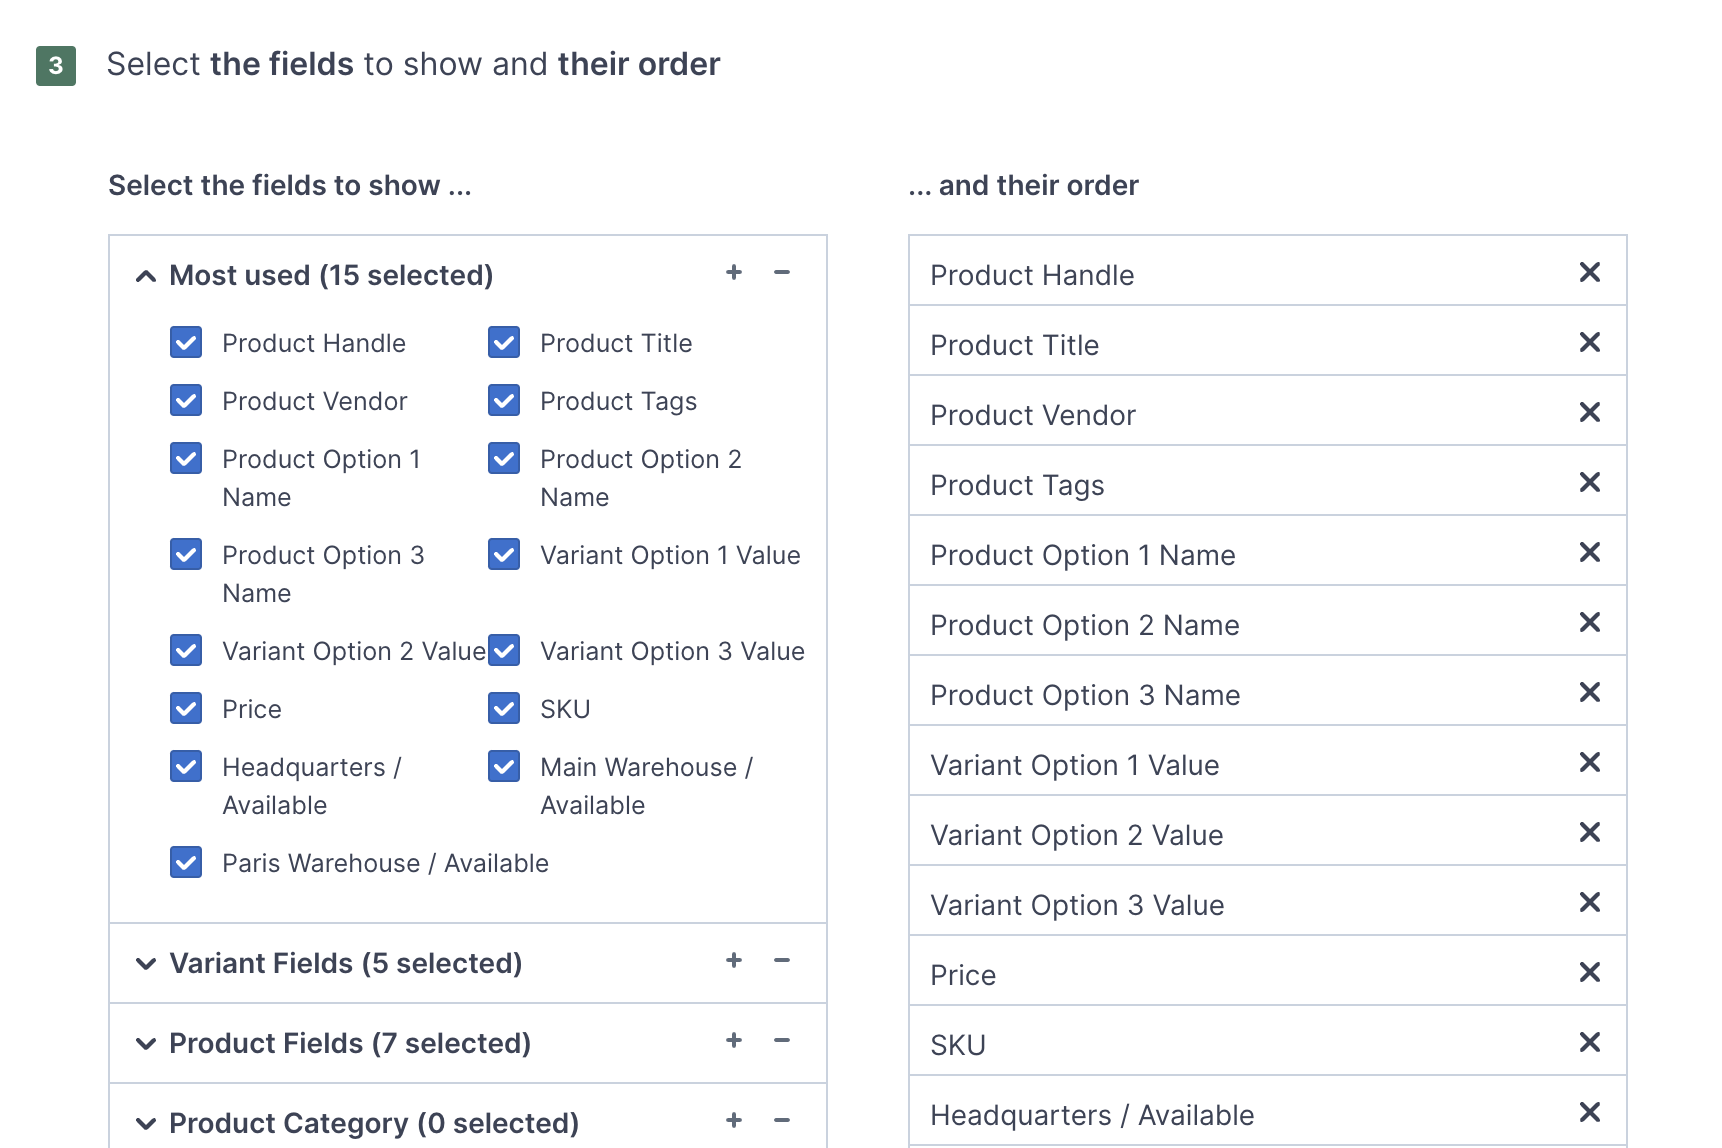Viewport: 1722px width, 1148px height.
Task: Click minus icon on Product Fields section
Action: 783,1041
